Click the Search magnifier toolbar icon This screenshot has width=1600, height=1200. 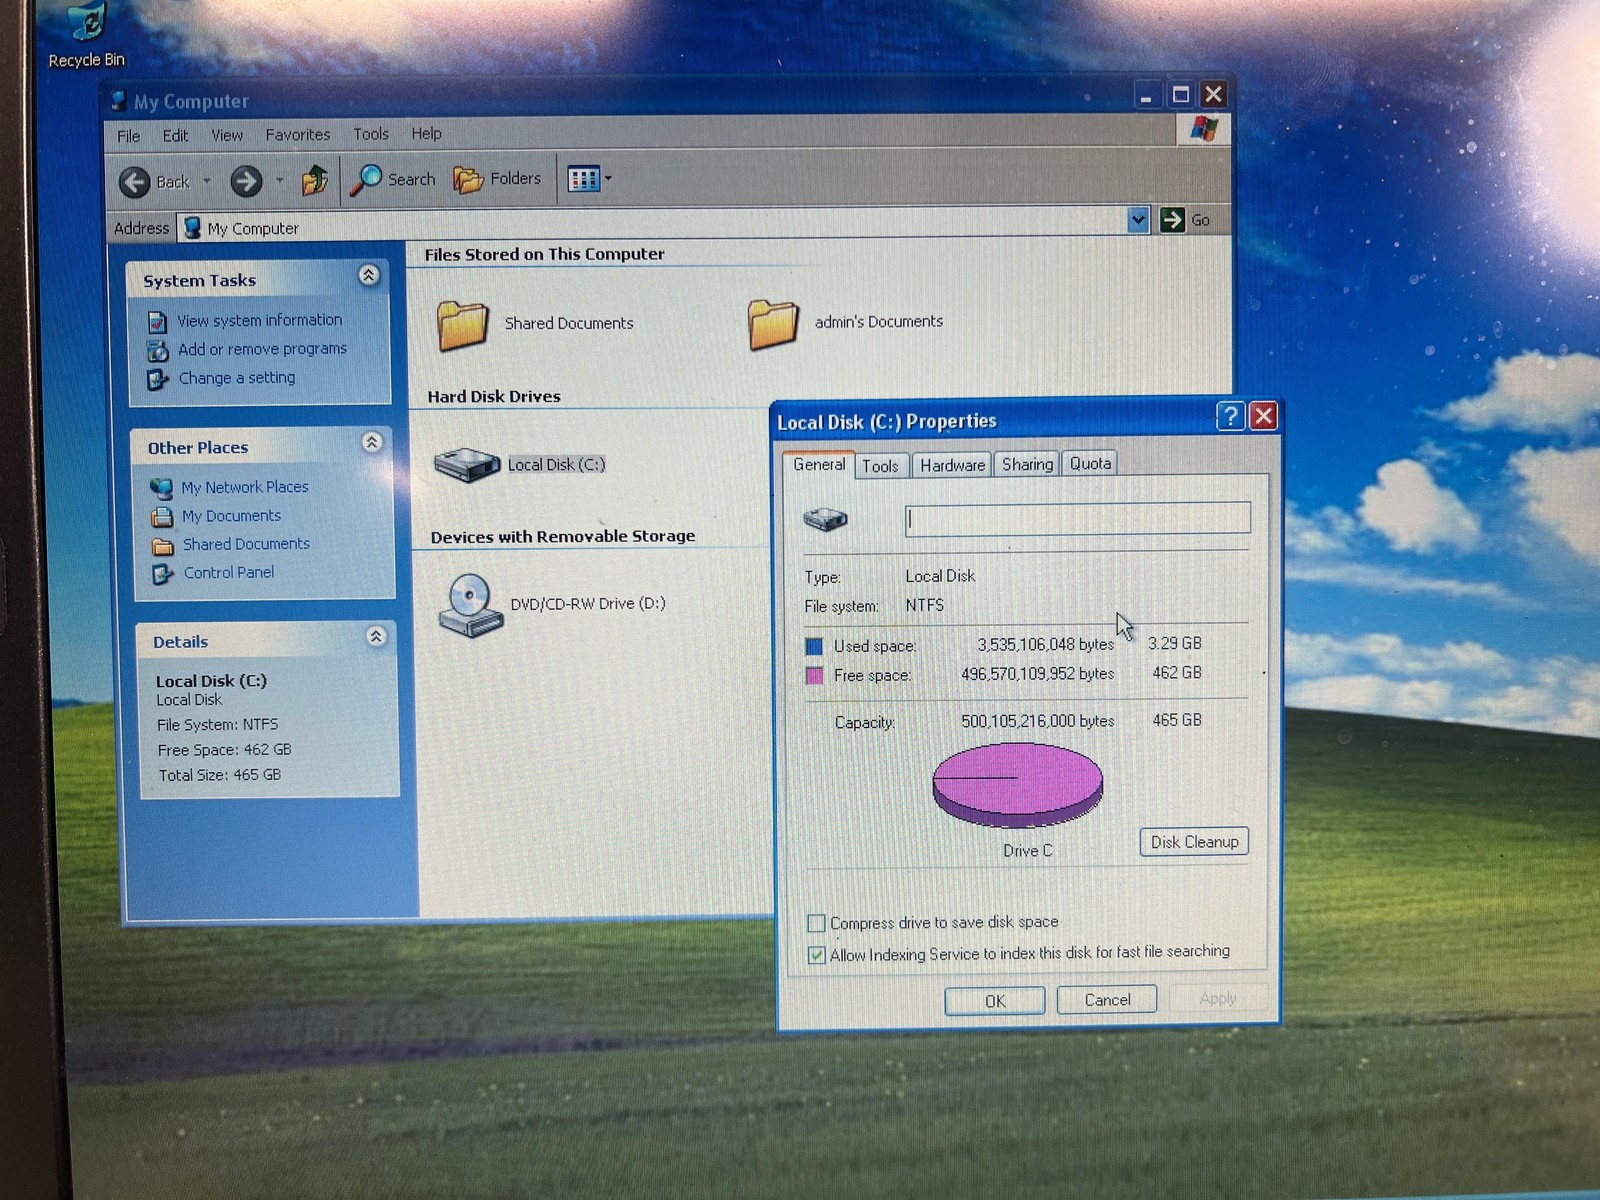366,180
